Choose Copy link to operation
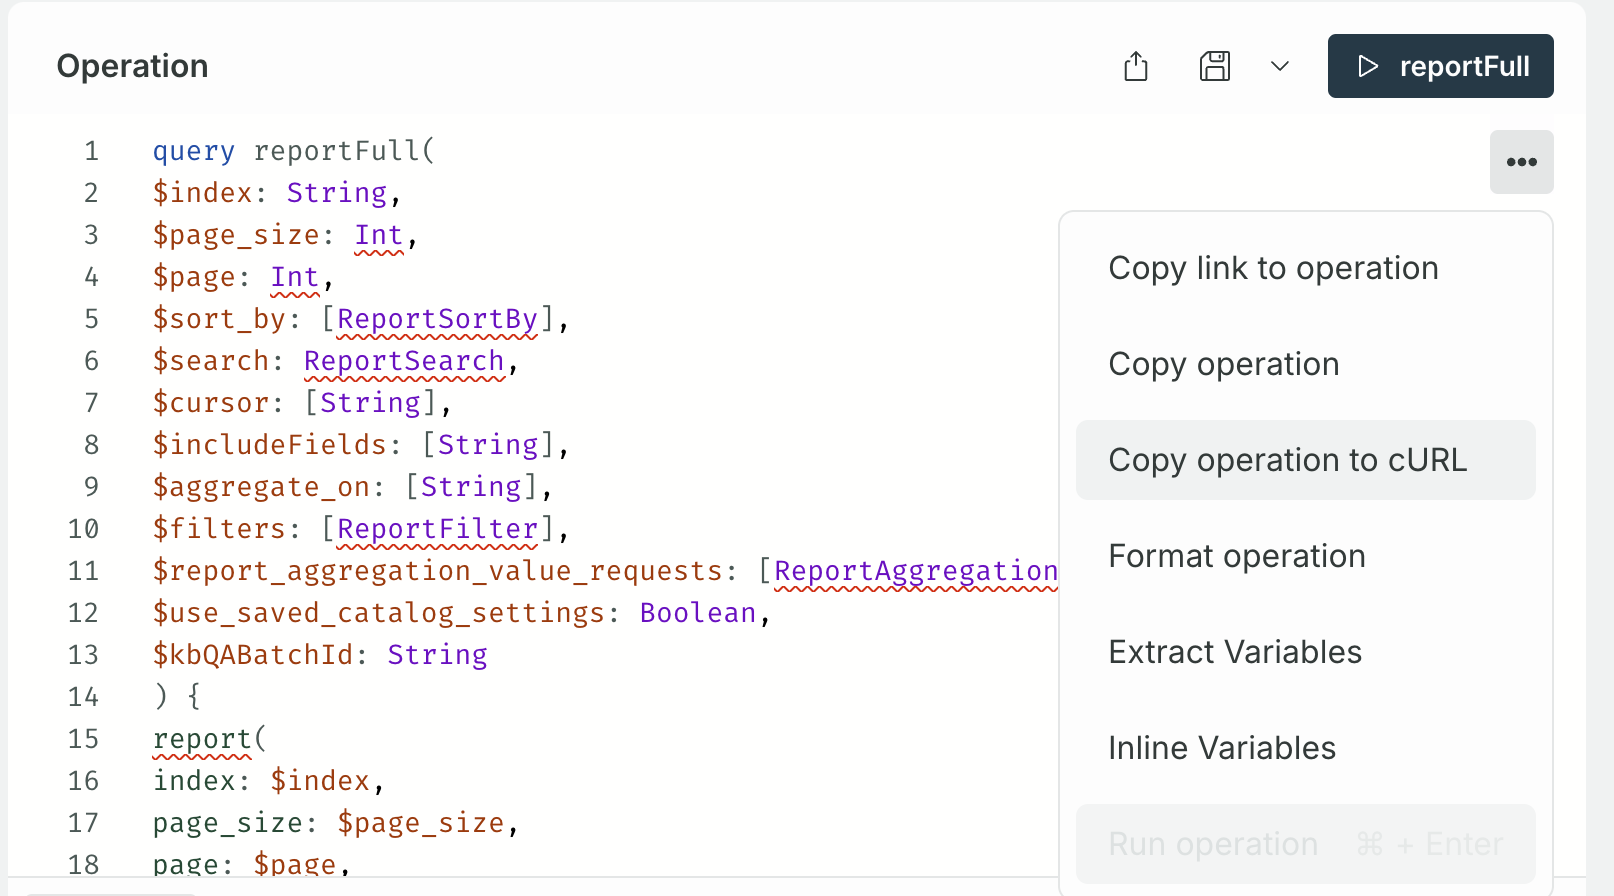Screen dimensions: 1614x896 [1306, 268]
